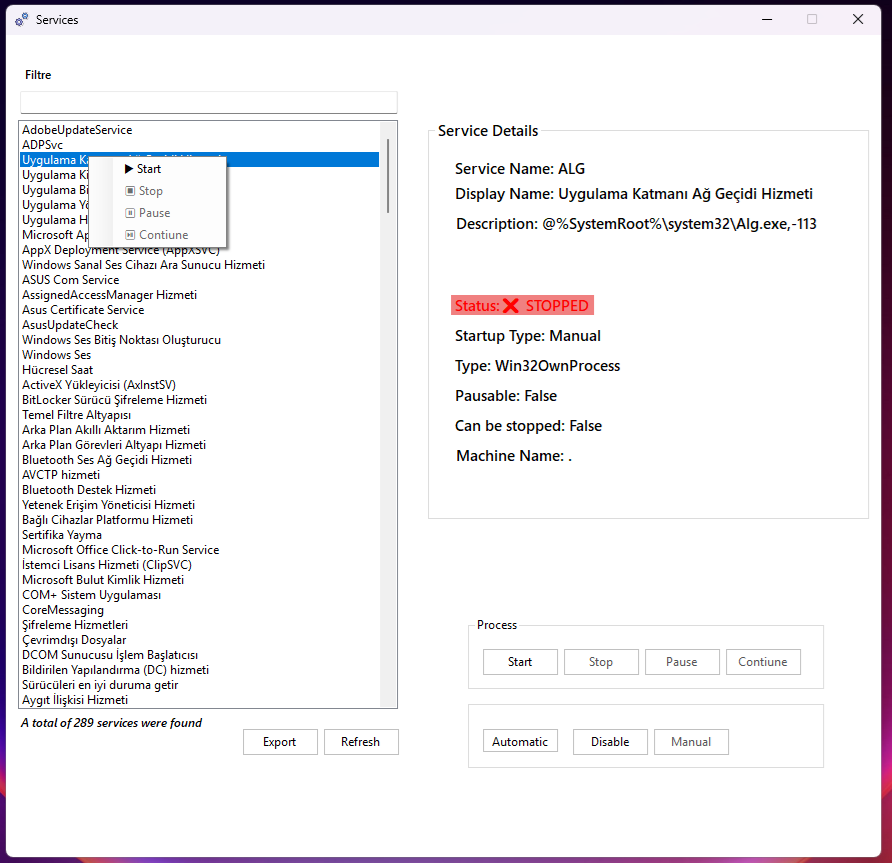Select ADPSvc in the list
This screenshot has height=863, width=892.
pos(200,144)
